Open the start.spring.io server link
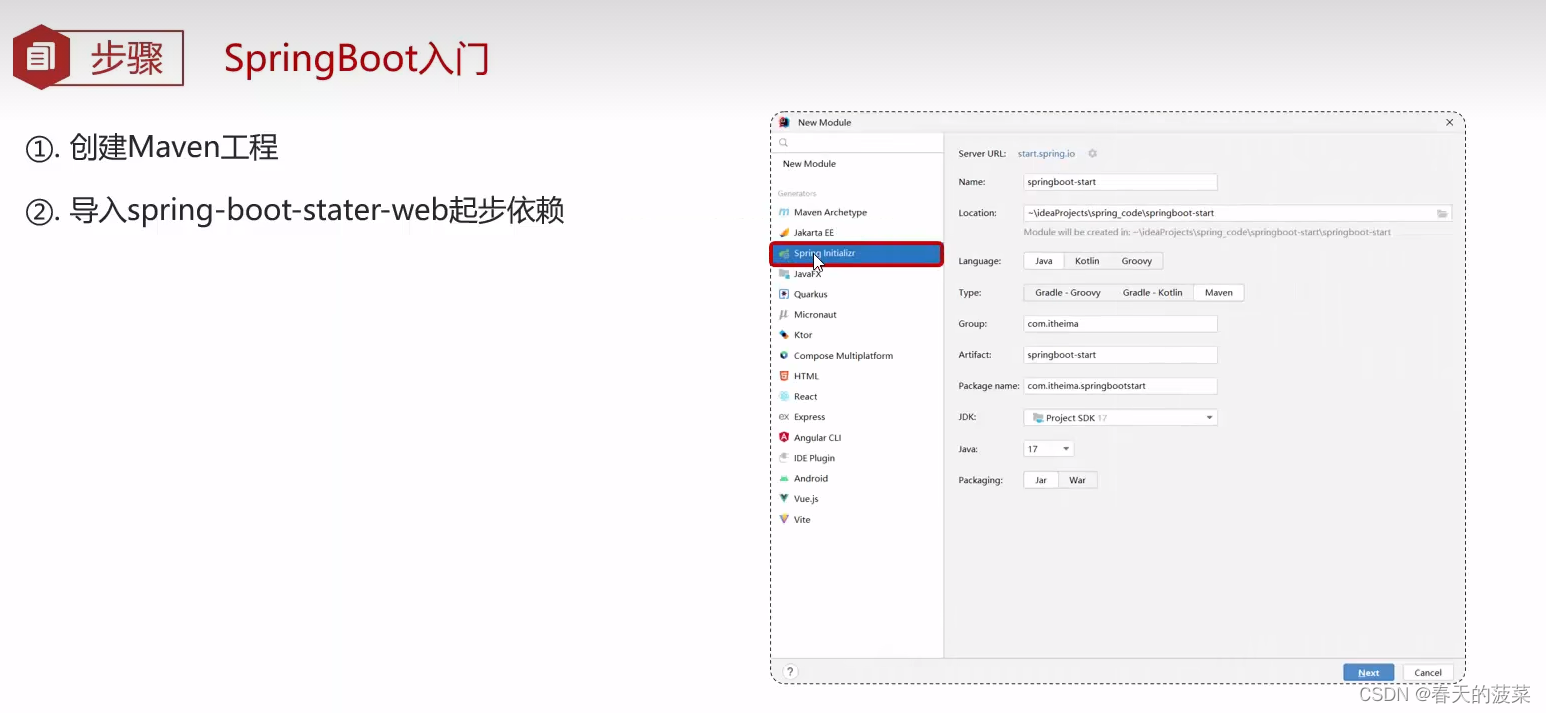The height and width of the screenshot is (713, 1546). [x=1046, y=153]
